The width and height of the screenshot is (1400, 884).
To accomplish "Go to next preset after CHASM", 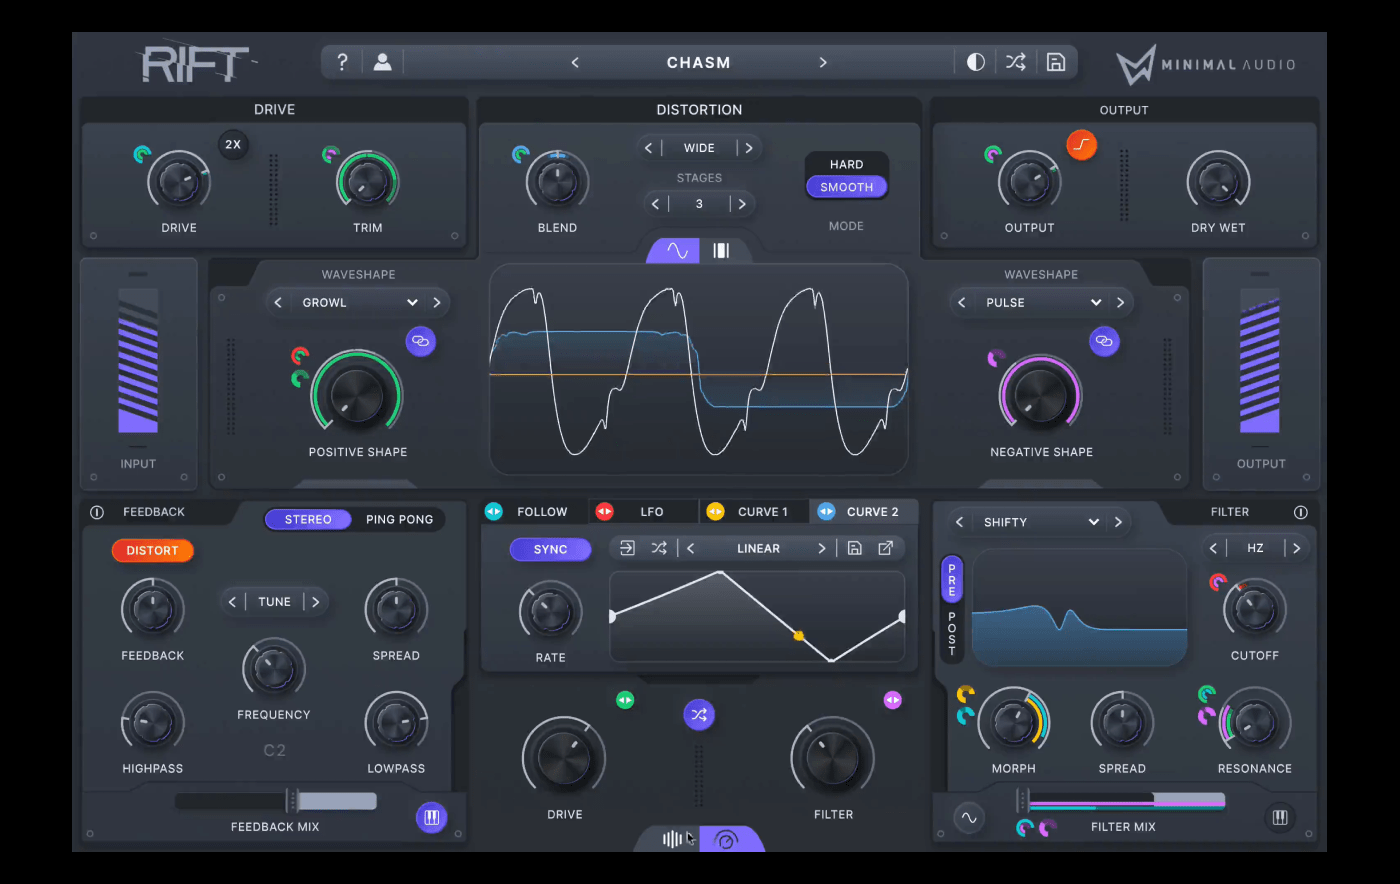I will point(823,62).
